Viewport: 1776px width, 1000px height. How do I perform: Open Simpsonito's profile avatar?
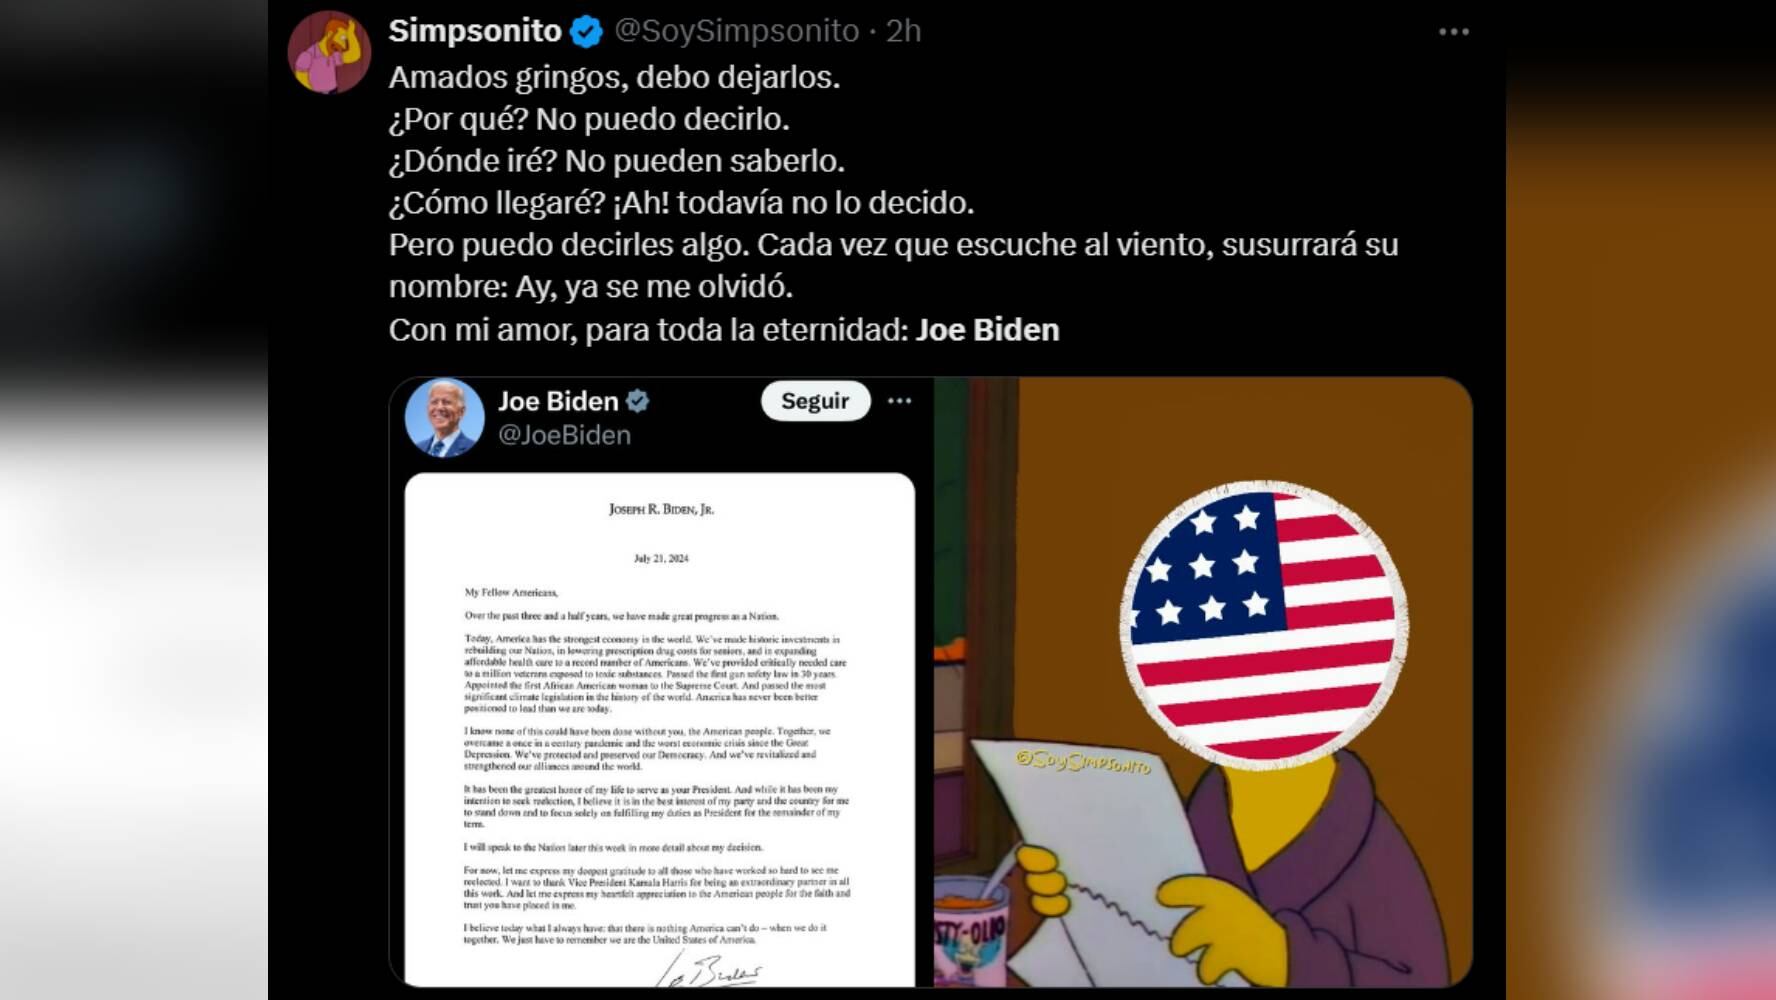click(x=329, y=52)
